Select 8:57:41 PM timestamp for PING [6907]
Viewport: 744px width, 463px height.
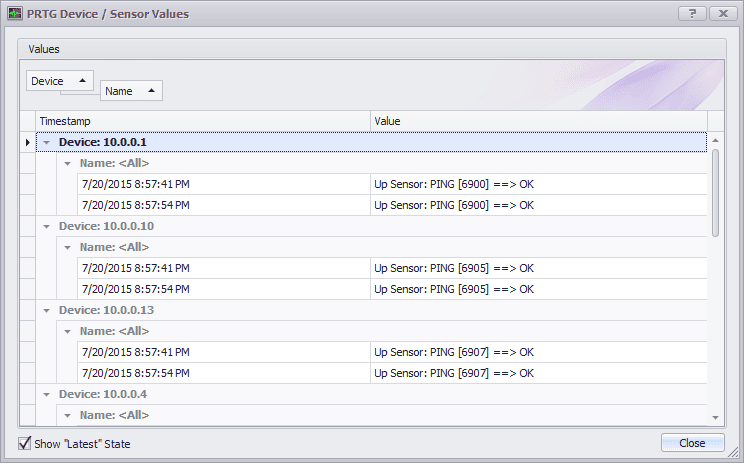136,352
